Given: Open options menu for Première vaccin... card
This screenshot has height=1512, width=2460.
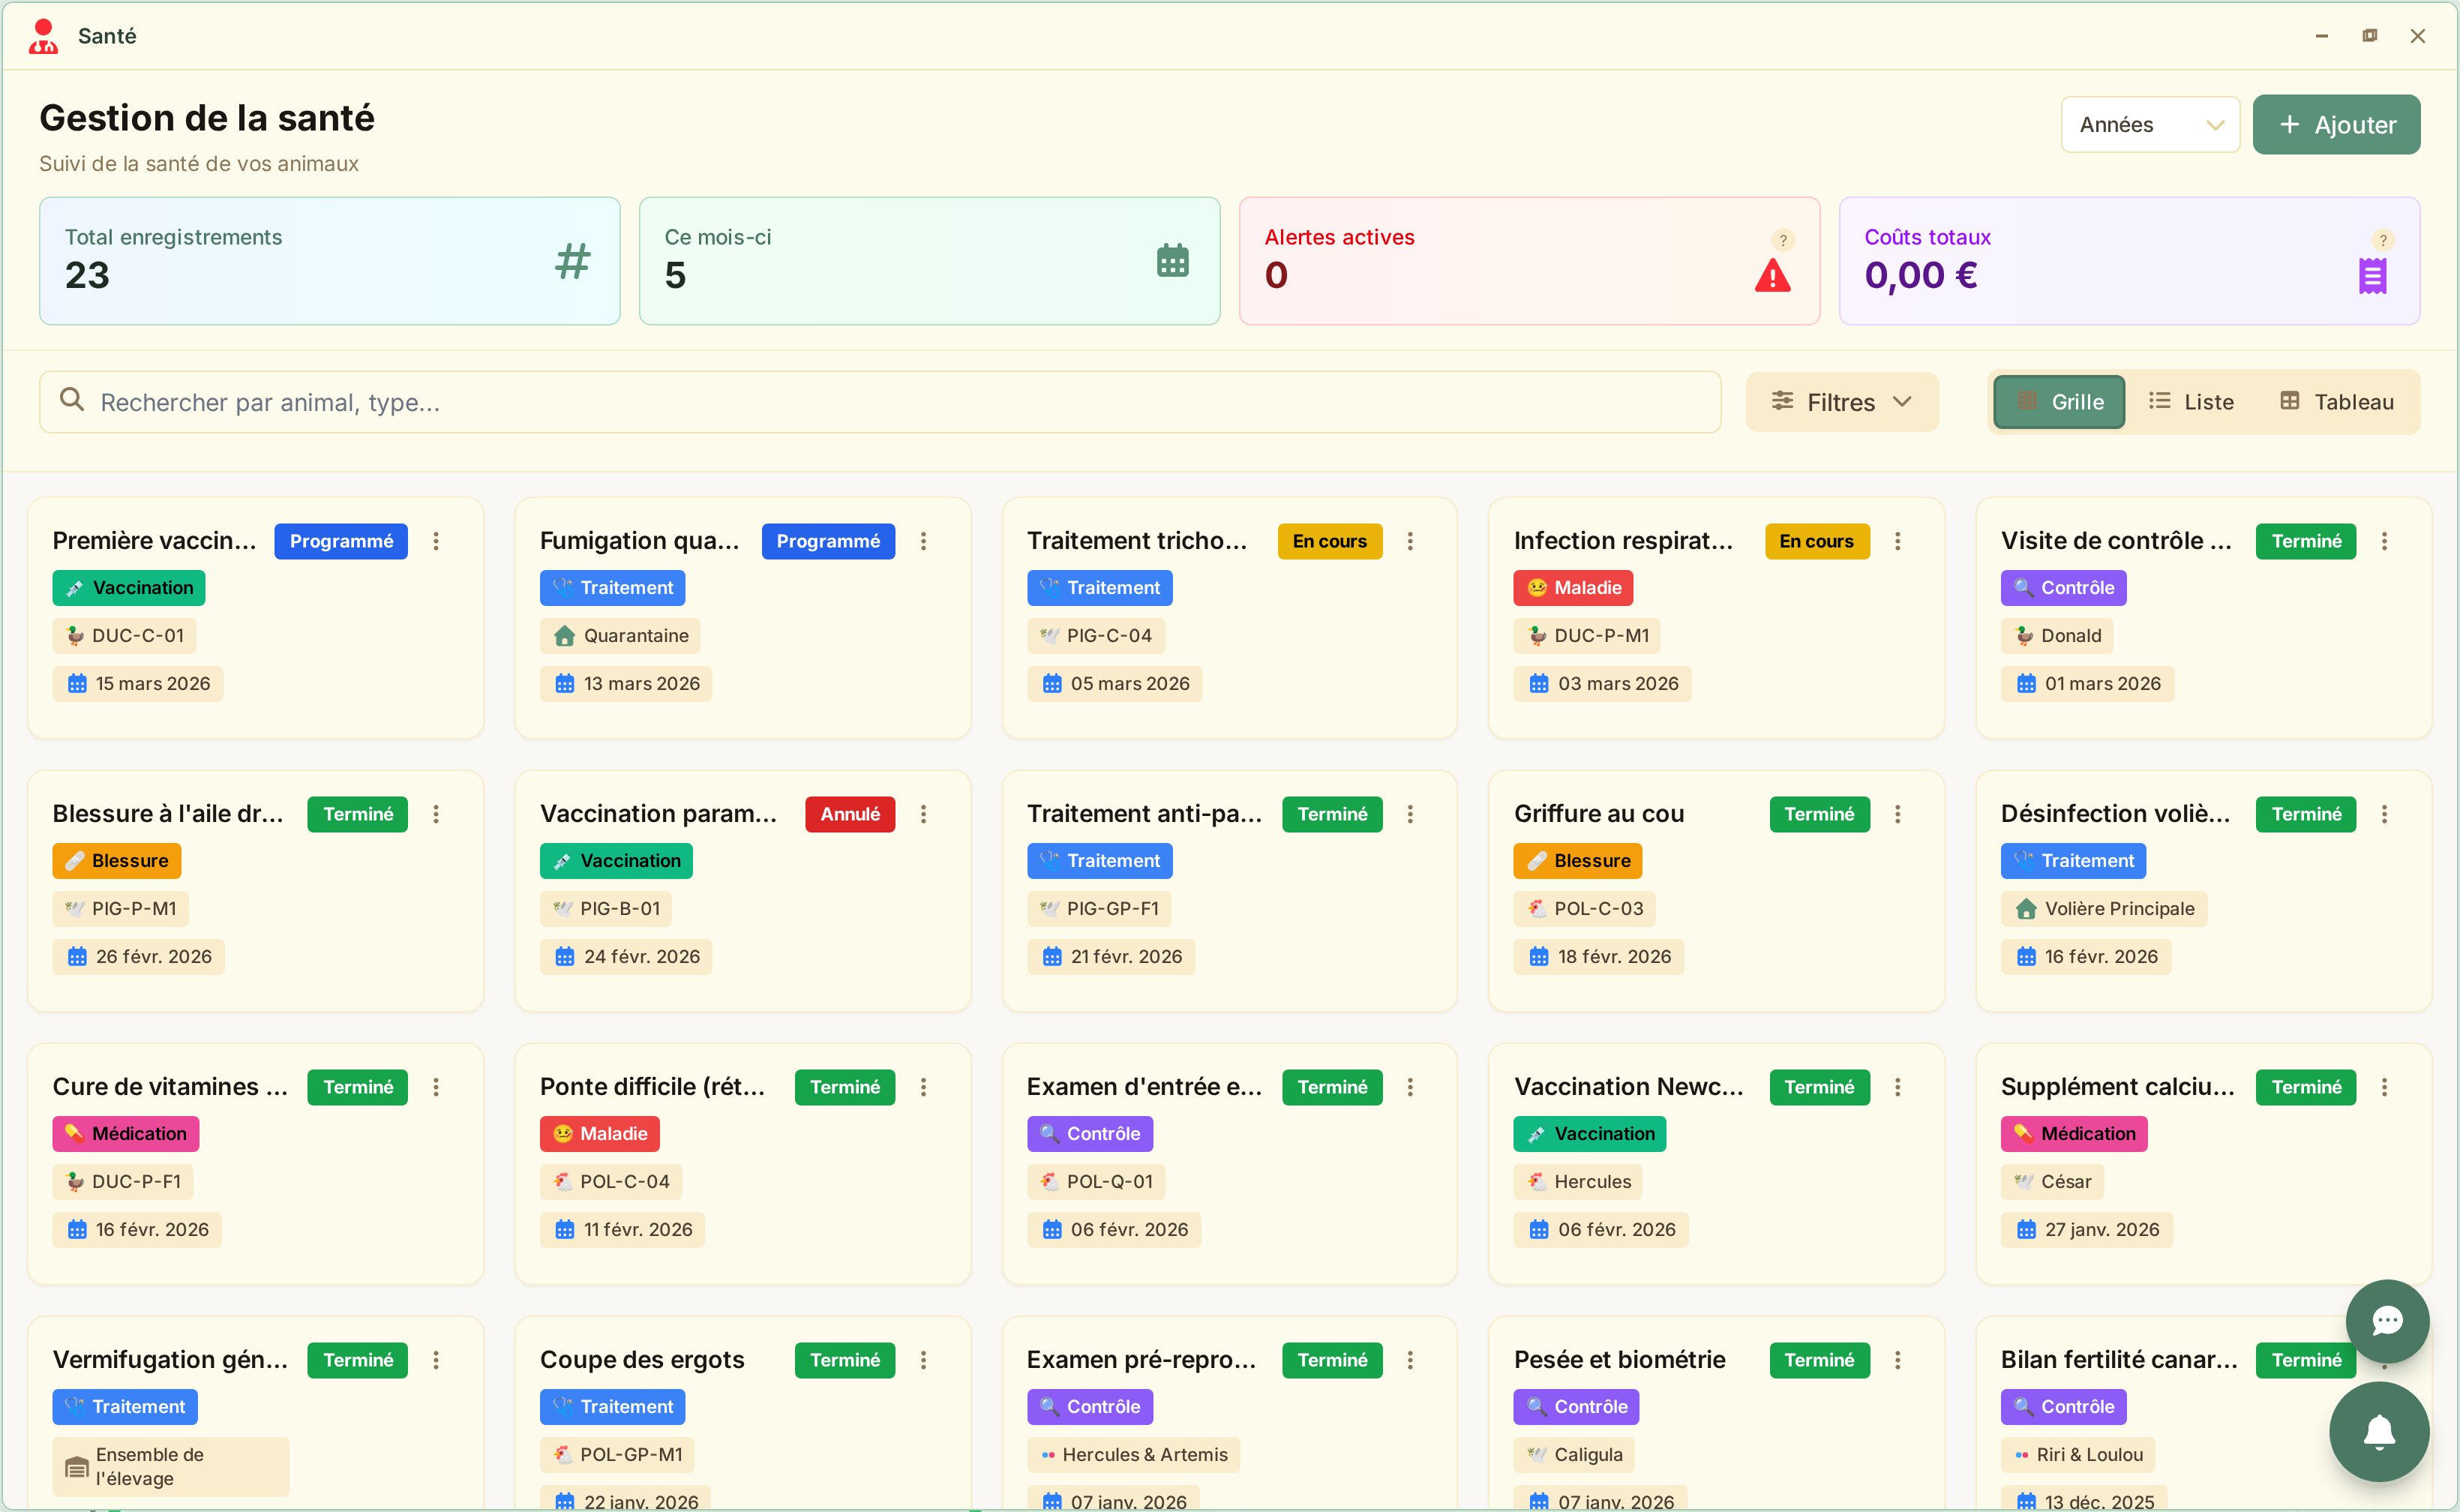Looking at the screenshot, I should pos(436,541).
